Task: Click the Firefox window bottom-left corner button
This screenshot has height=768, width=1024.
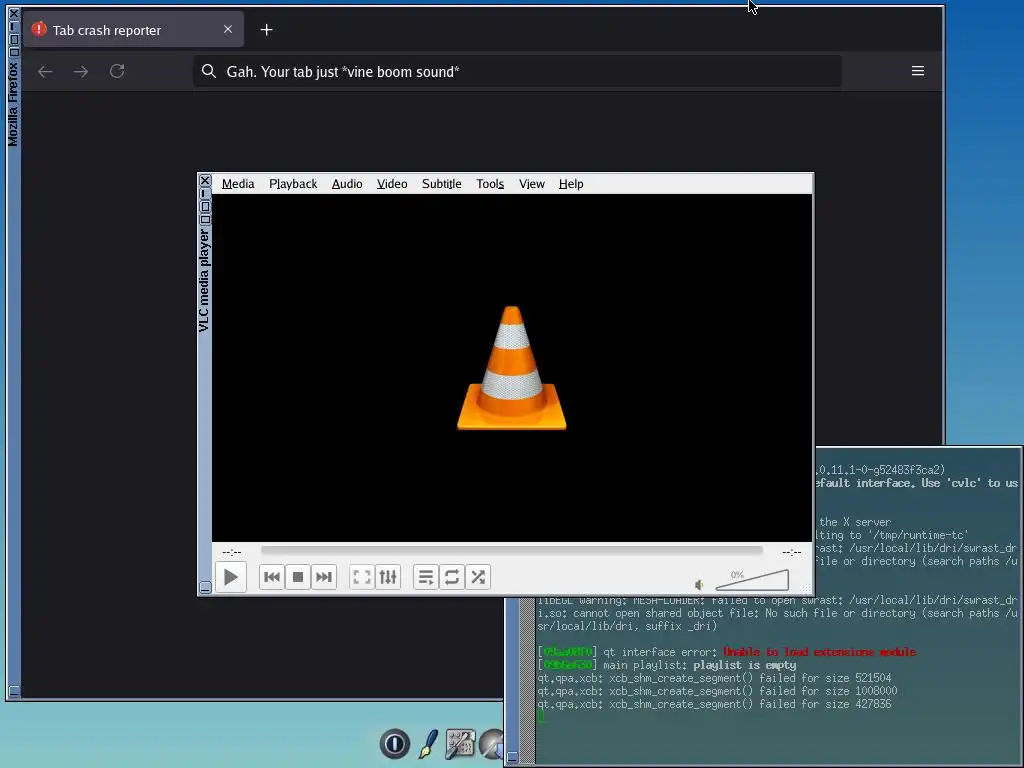Action: (14, 691)
